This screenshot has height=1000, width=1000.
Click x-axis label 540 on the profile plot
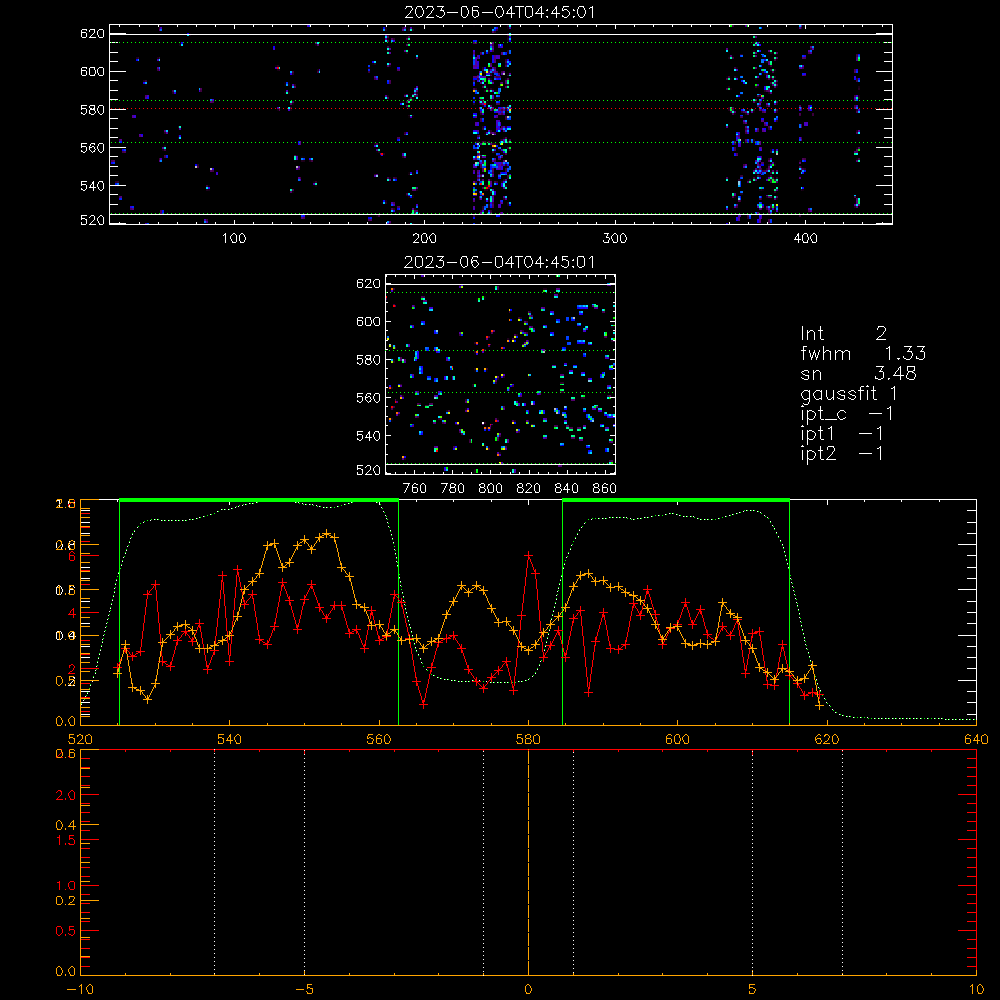point(230,739)
